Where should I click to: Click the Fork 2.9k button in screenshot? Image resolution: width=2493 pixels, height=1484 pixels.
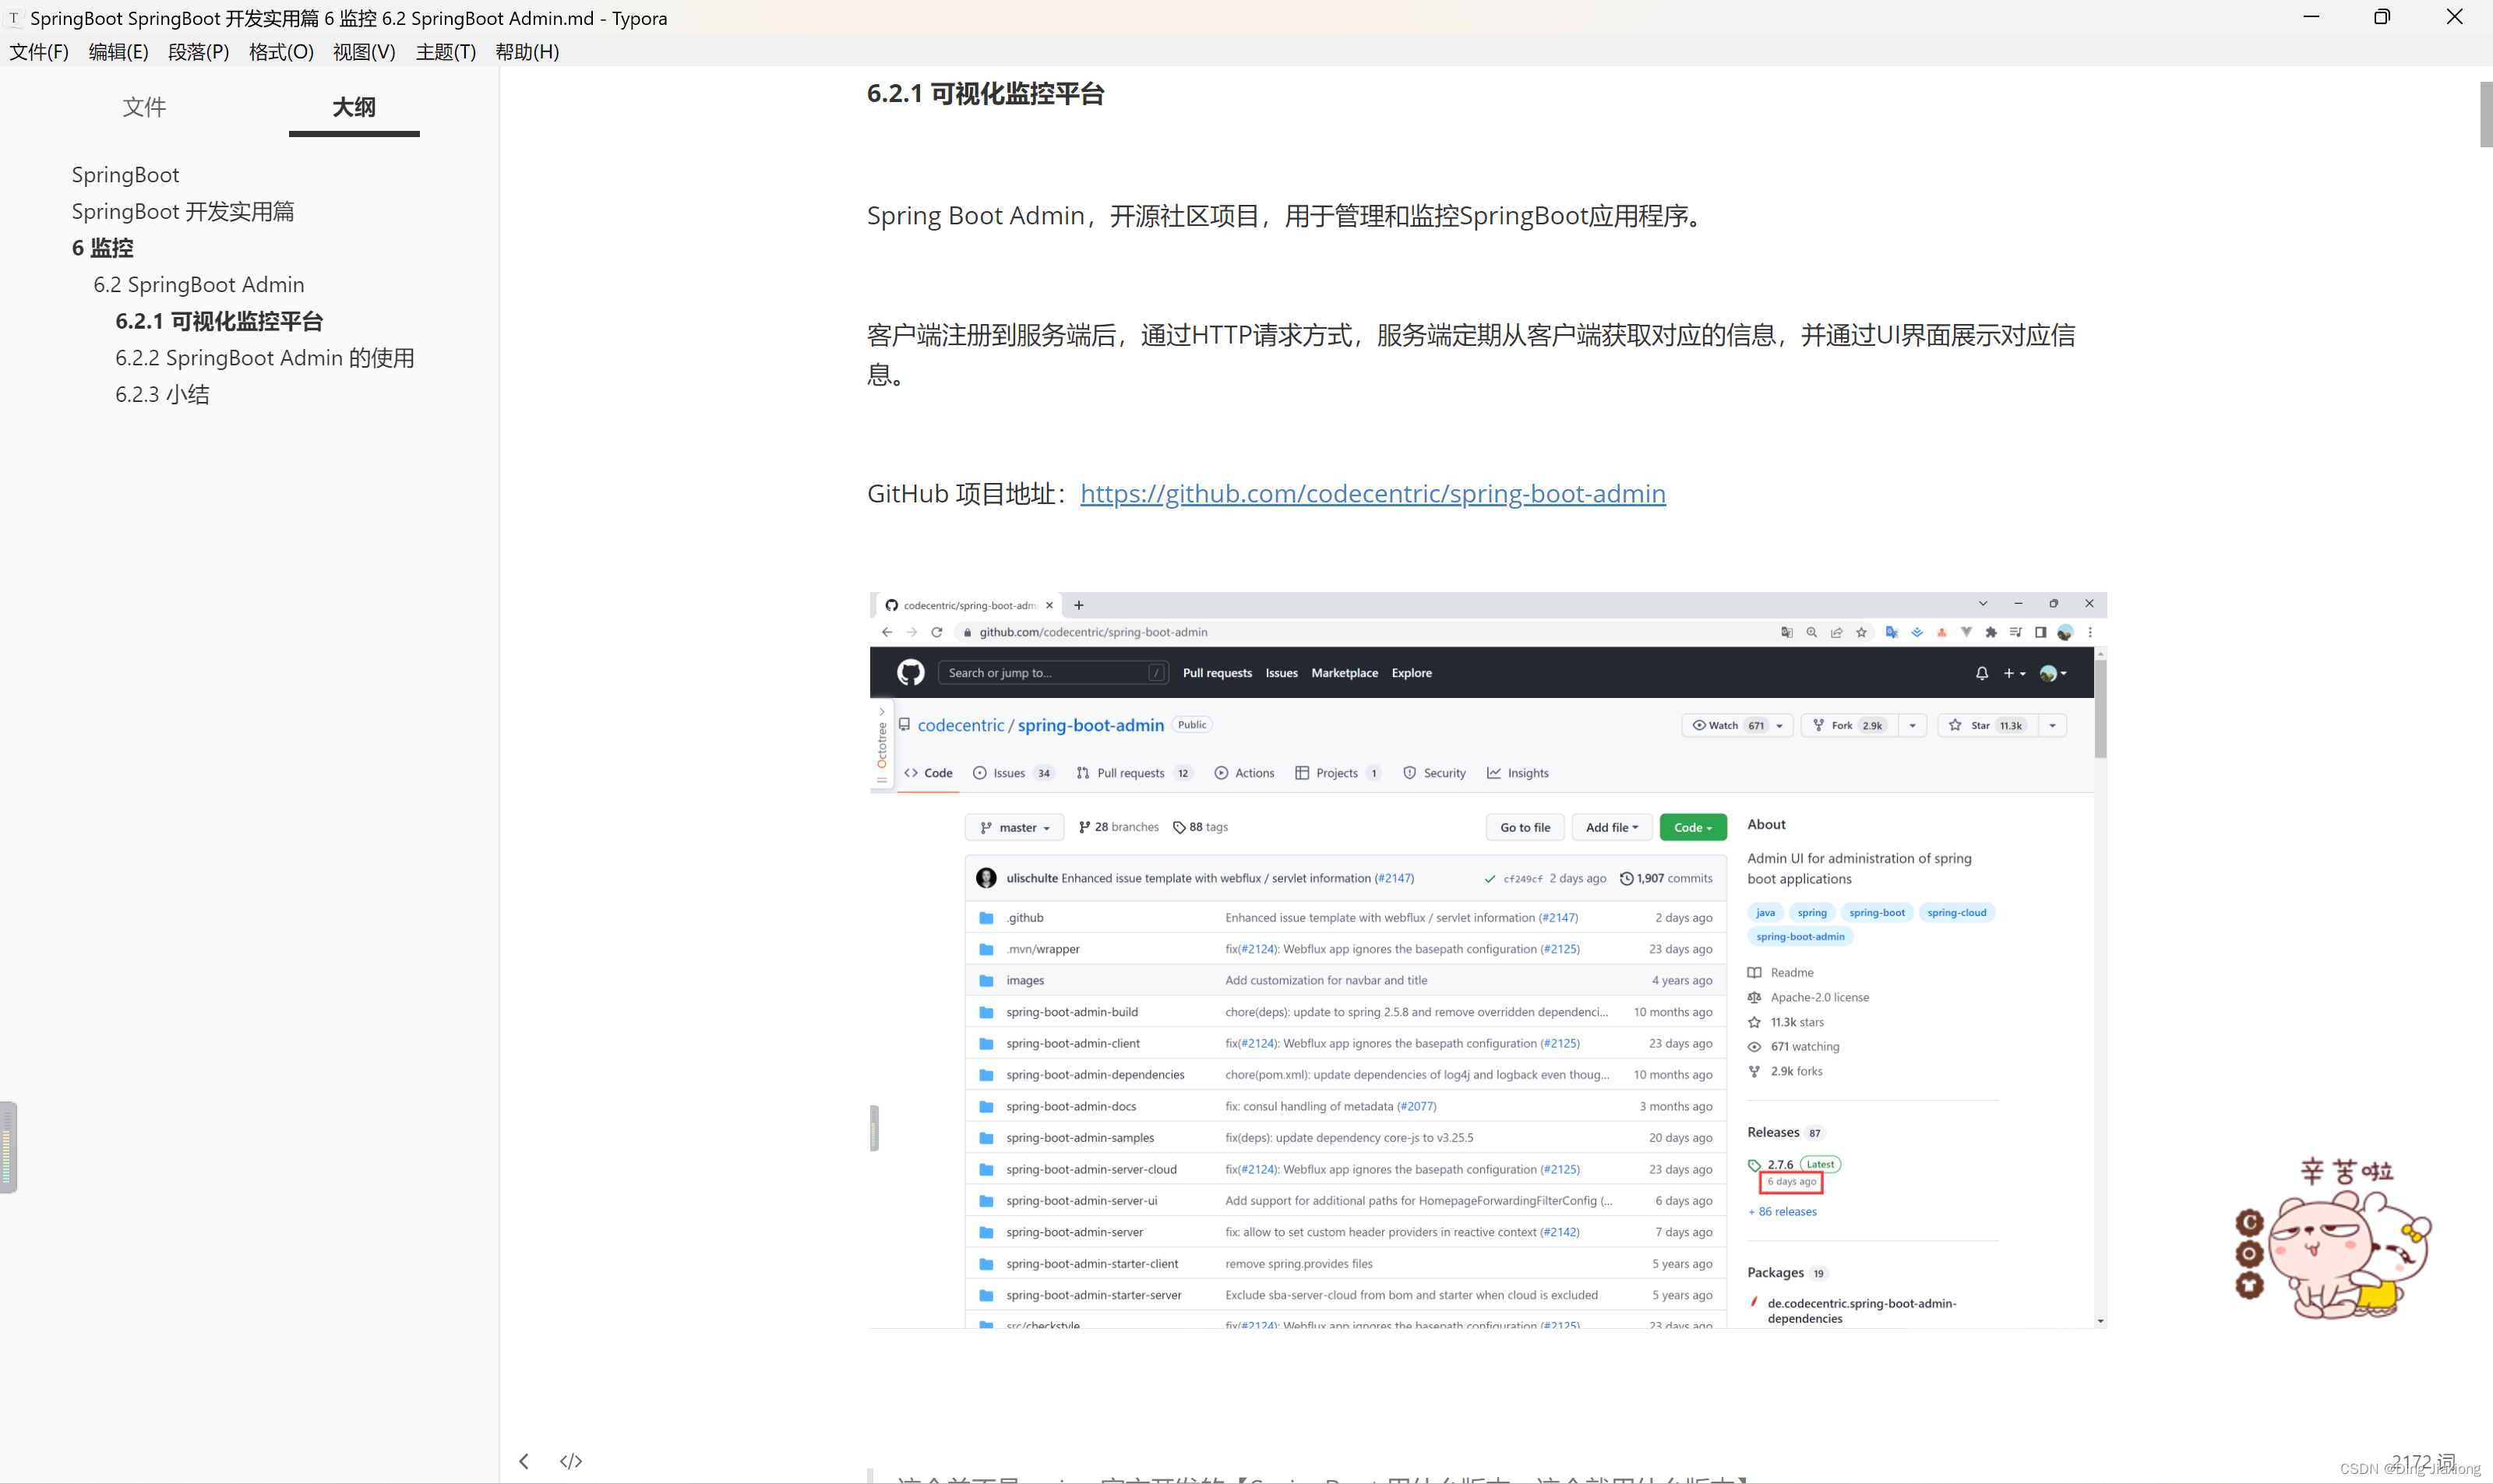coord(1849,726)
